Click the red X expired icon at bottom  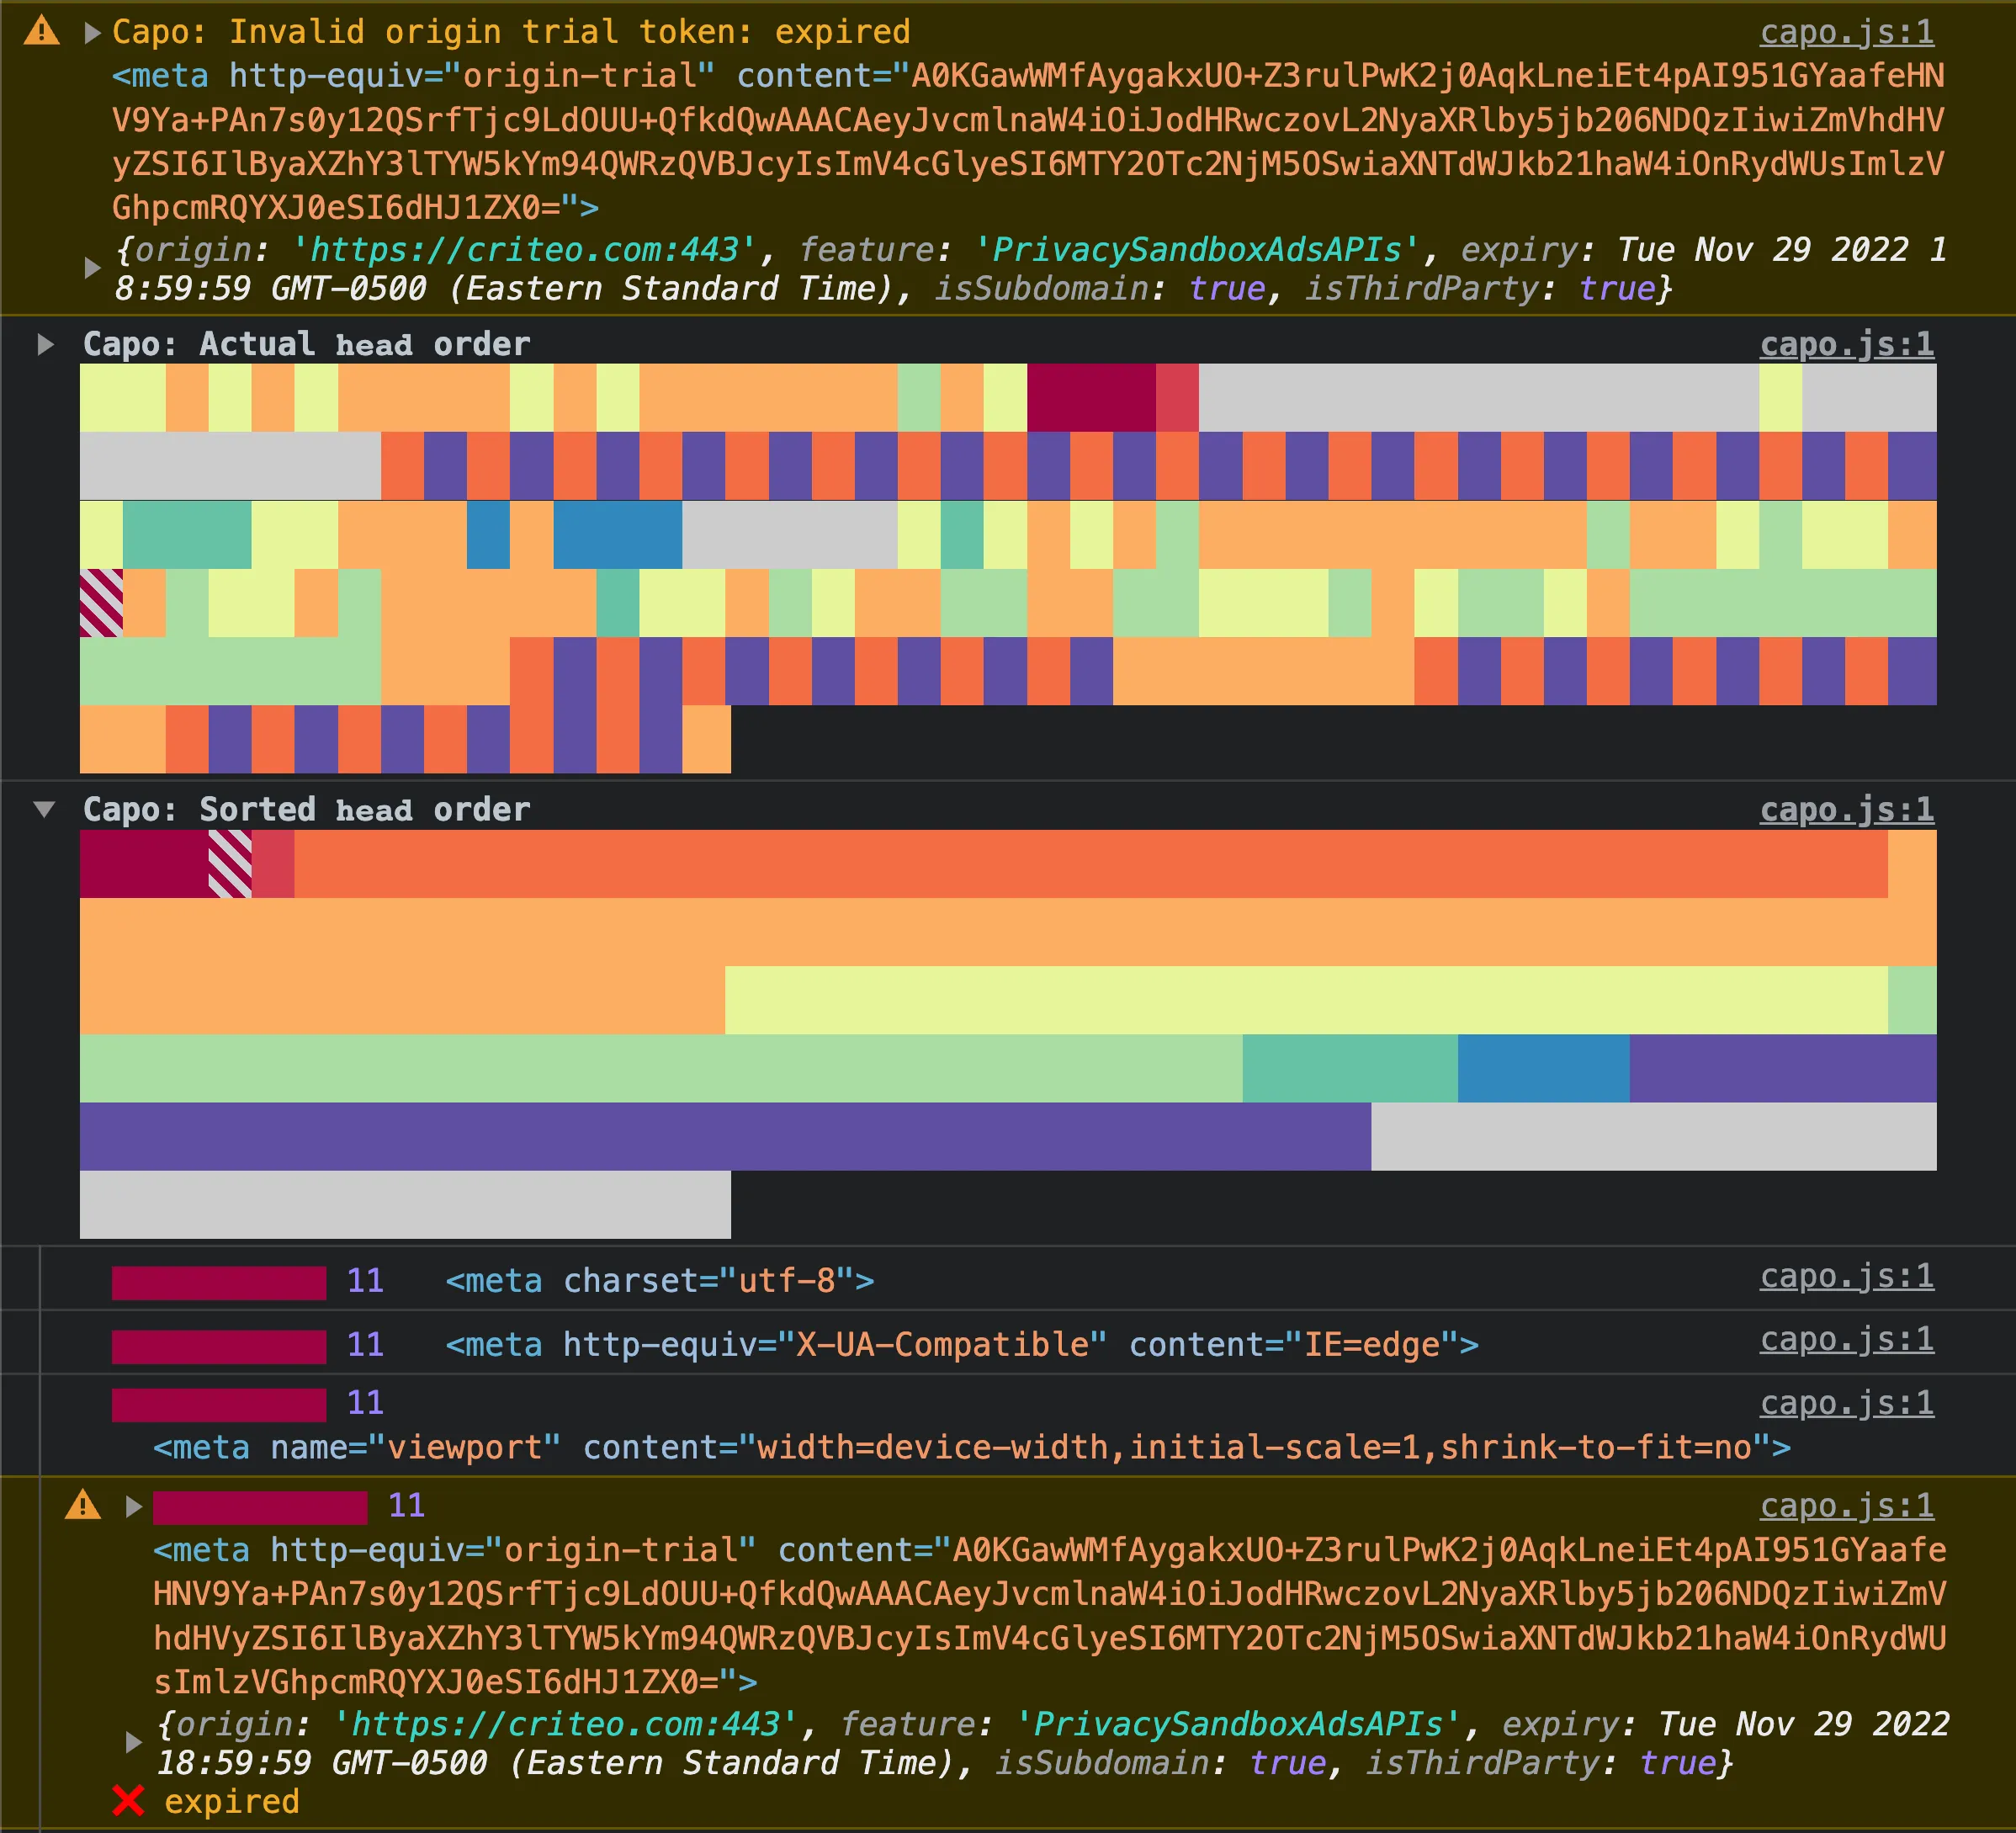(129, 1799)
